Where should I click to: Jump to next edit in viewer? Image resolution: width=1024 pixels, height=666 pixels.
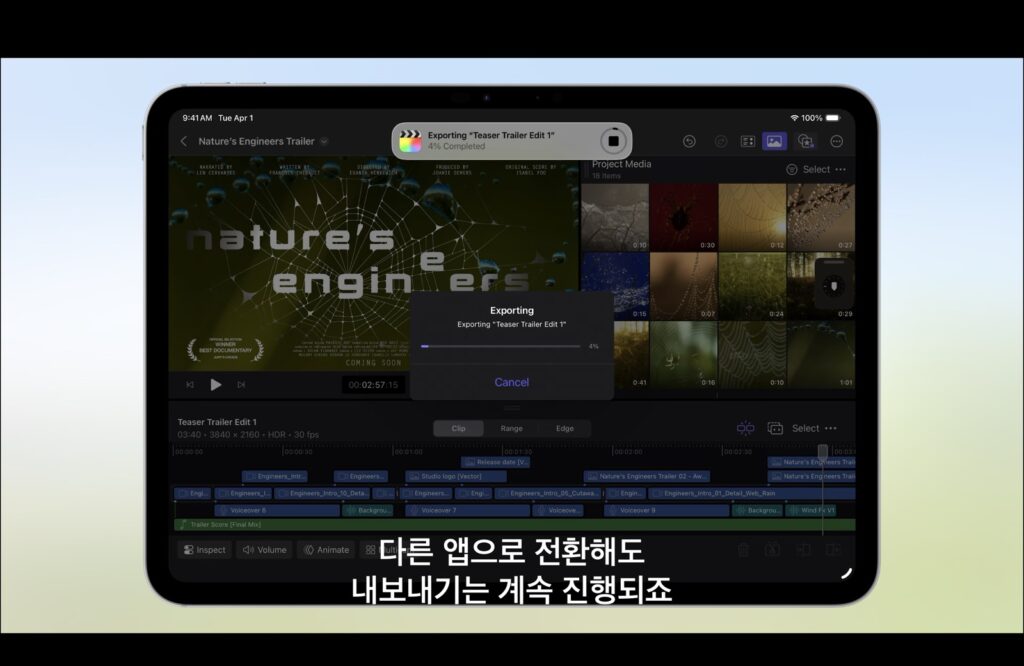click(x=241, y=385)
